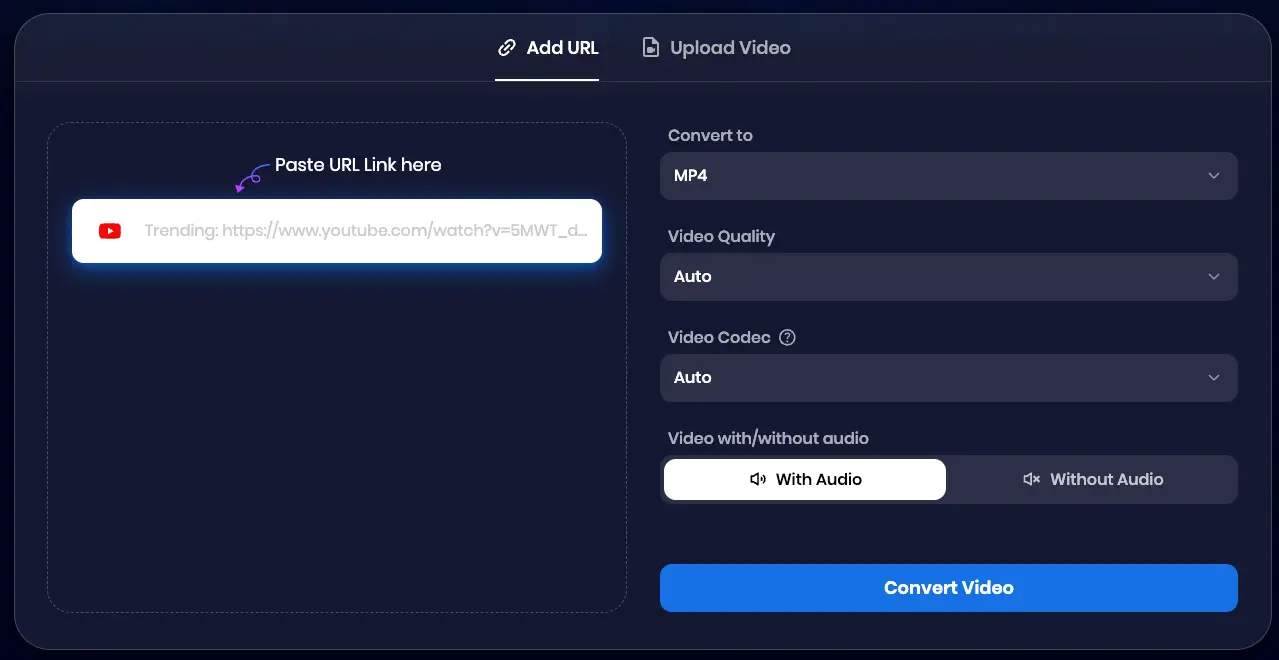Toggle the audio selector to Without Audio

[1093, 479]
